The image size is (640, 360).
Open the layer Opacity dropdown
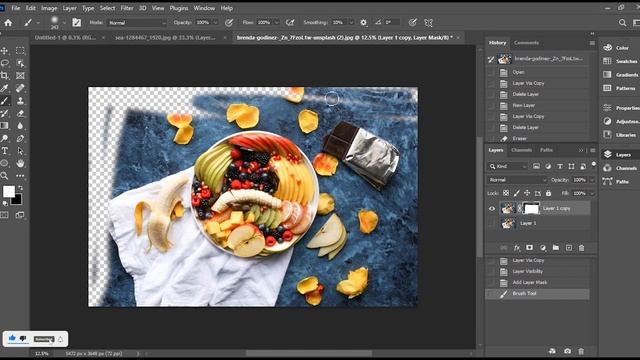tap(592, 180)
